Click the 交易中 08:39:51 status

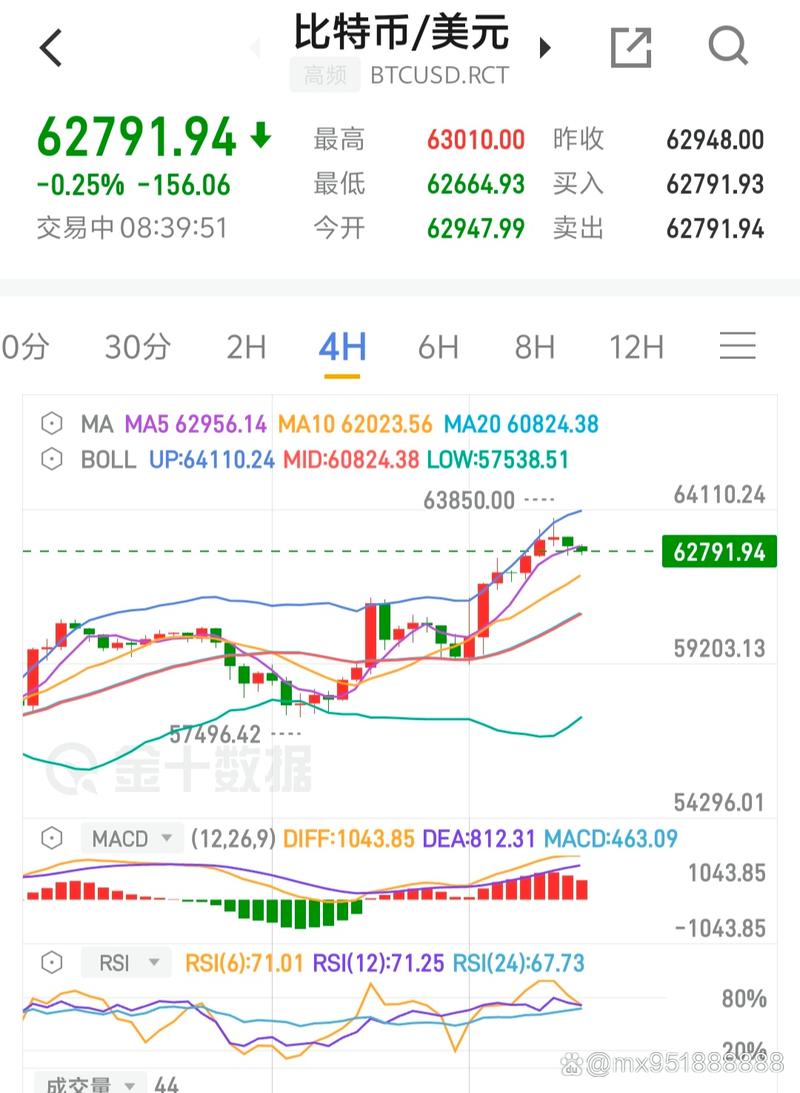pos(132,228)
